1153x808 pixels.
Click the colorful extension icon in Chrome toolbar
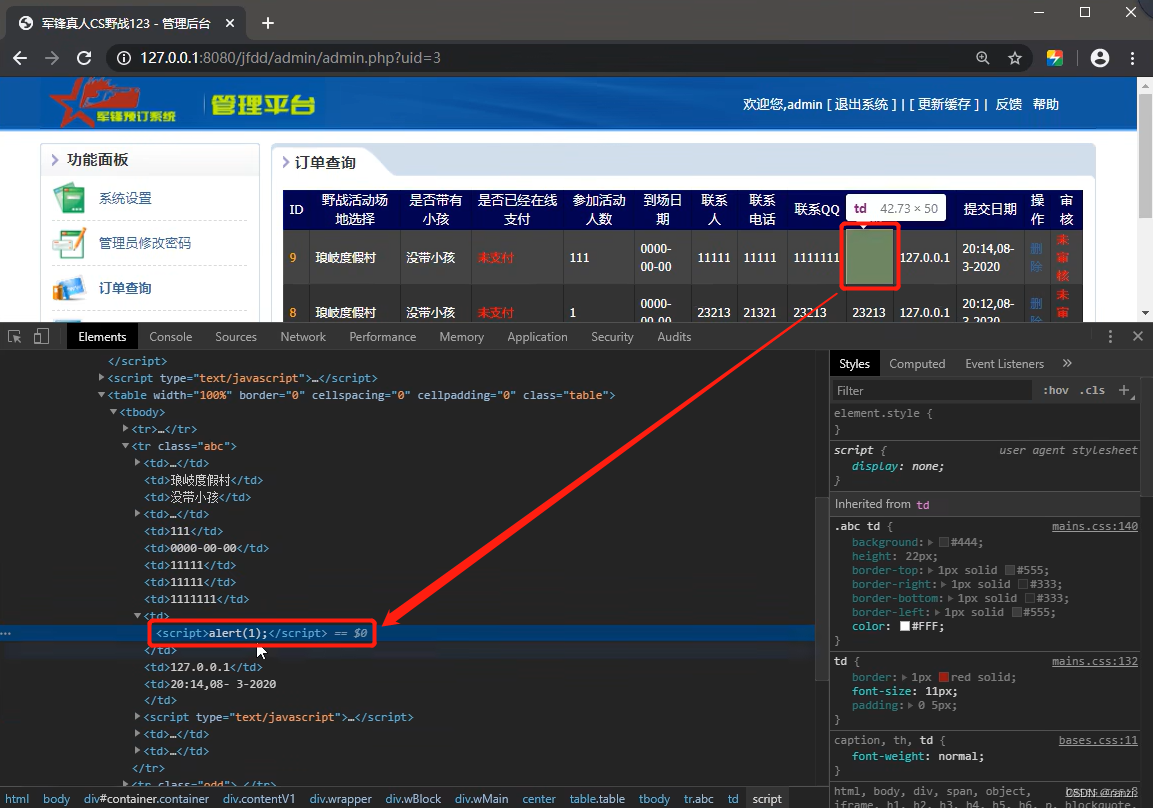point(1054,58)
